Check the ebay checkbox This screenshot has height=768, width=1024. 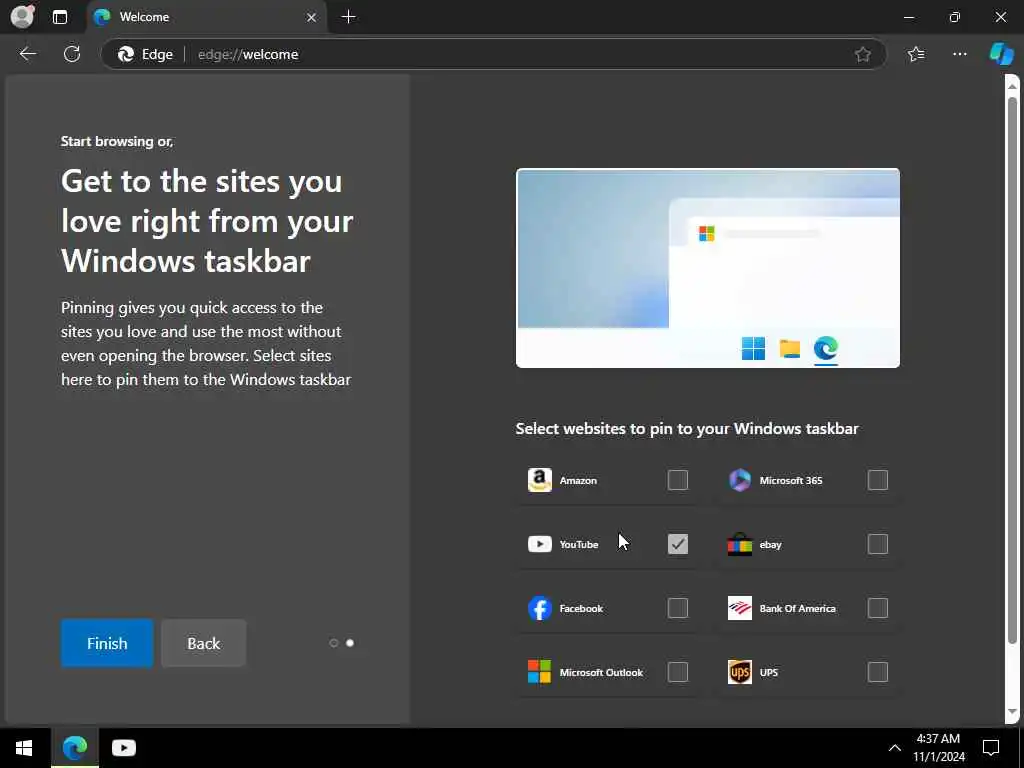point(878,544)
